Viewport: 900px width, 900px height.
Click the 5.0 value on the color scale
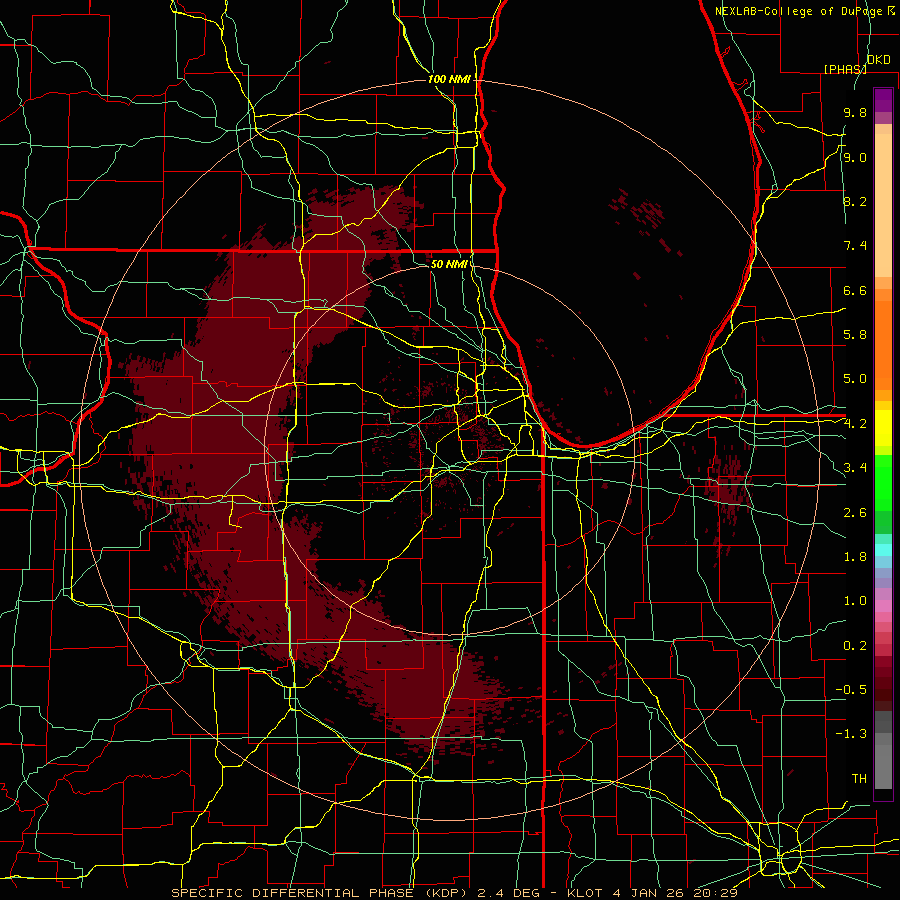pyautogui.click(x=855, y=379)
